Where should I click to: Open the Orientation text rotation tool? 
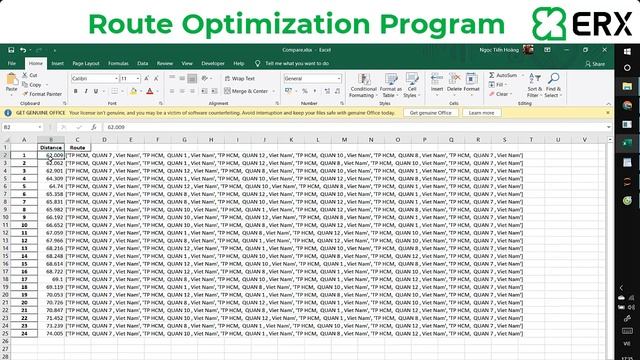point(205,78)
